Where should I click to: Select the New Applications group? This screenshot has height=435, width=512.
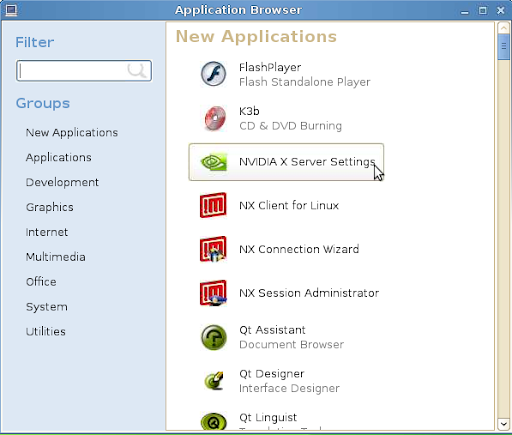pos(72,133)
